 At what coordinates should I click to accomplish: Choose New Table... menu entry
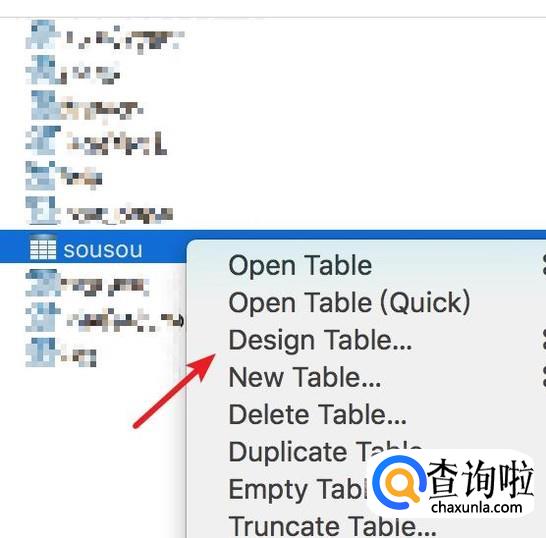[305, 377]
